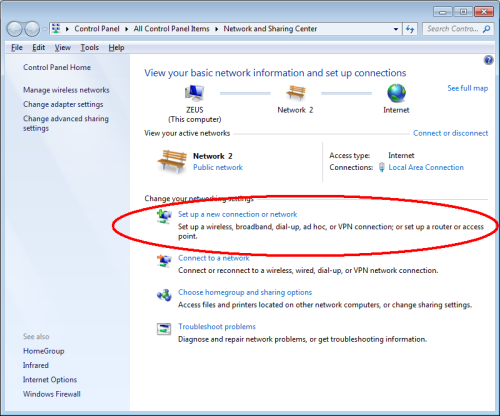Open Choose homegroup and sharing options
The width and height of the screenshot is (500, 416).
245,292
